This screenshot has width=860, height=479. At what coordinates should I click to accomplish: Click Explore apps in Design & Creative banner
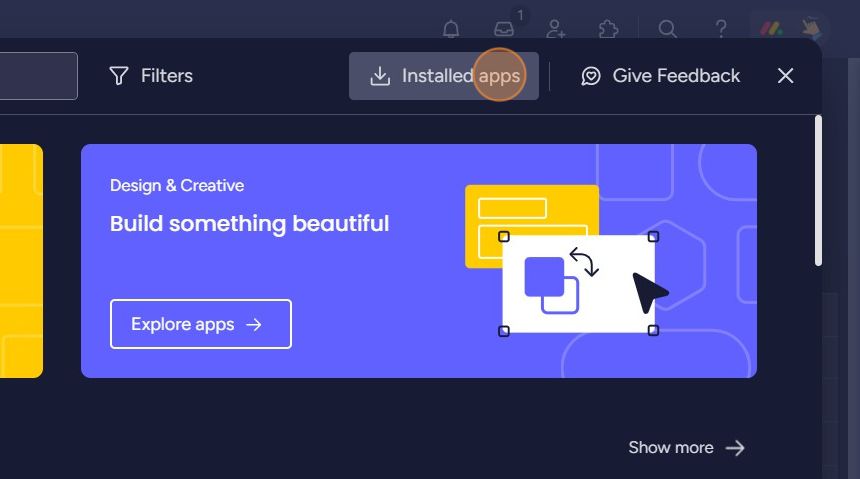point(201,324)
